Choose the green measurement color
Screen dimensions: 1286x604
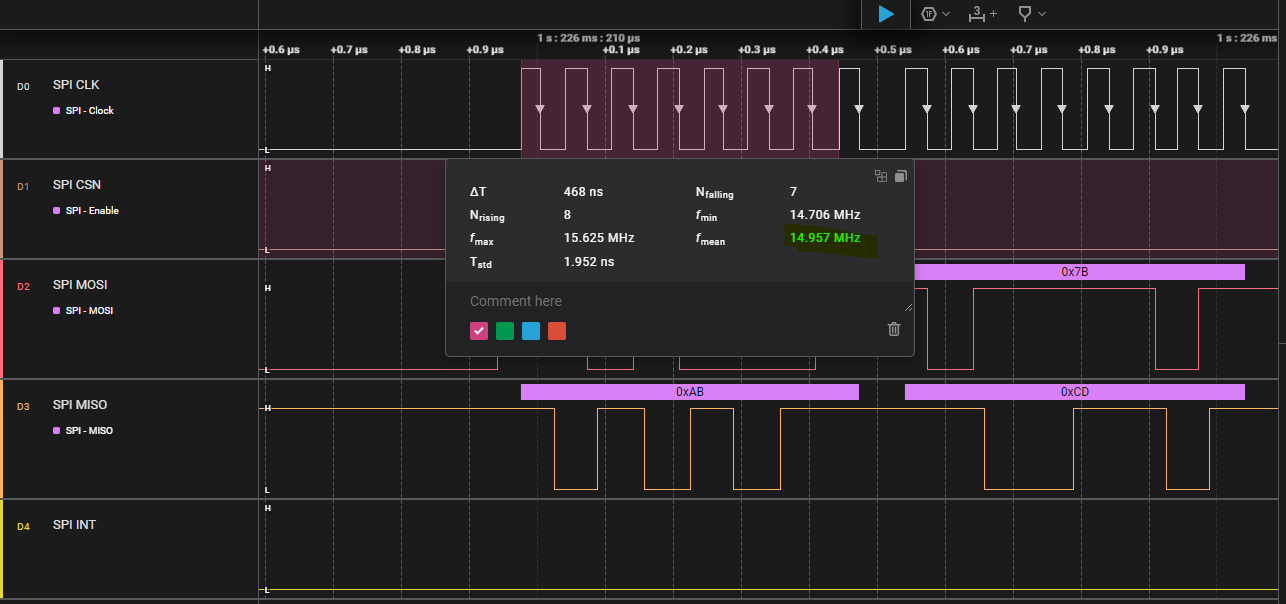click(505, 331)
